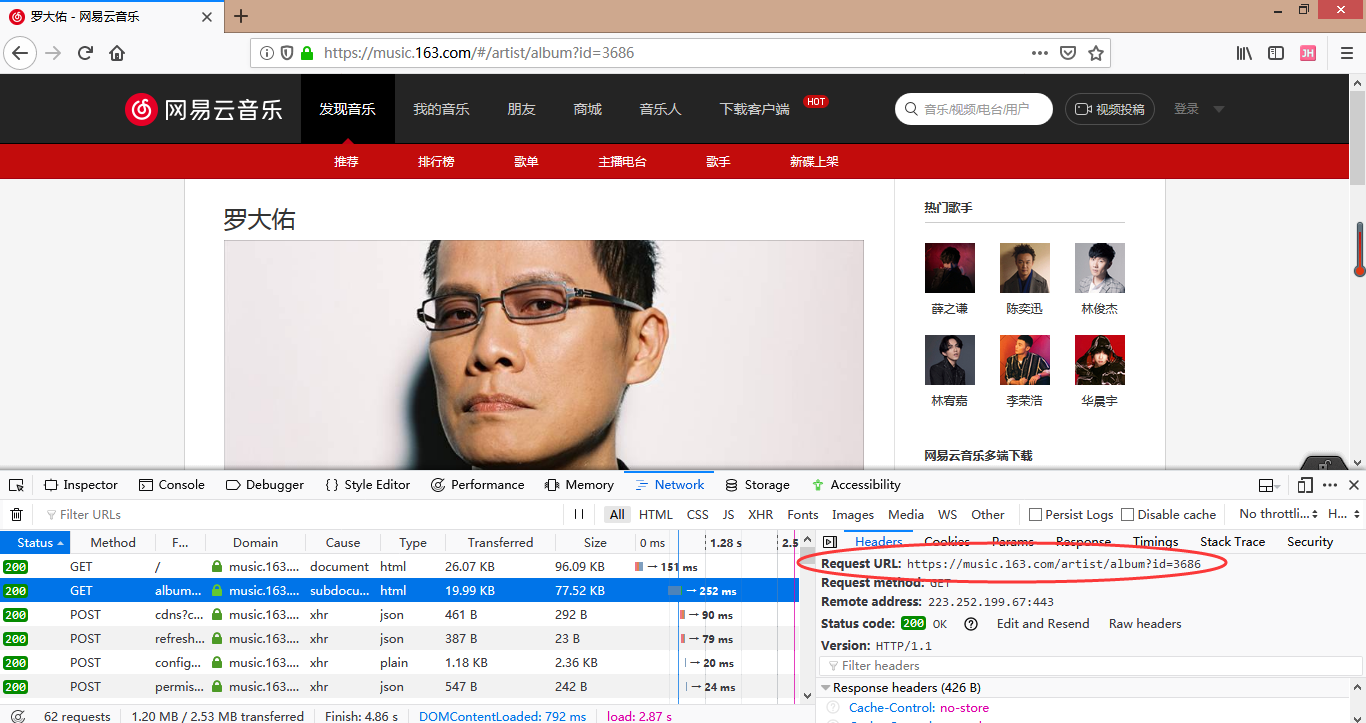Bookmark this page with the star
This screenshot has width=1366, height=723.
1095,53
